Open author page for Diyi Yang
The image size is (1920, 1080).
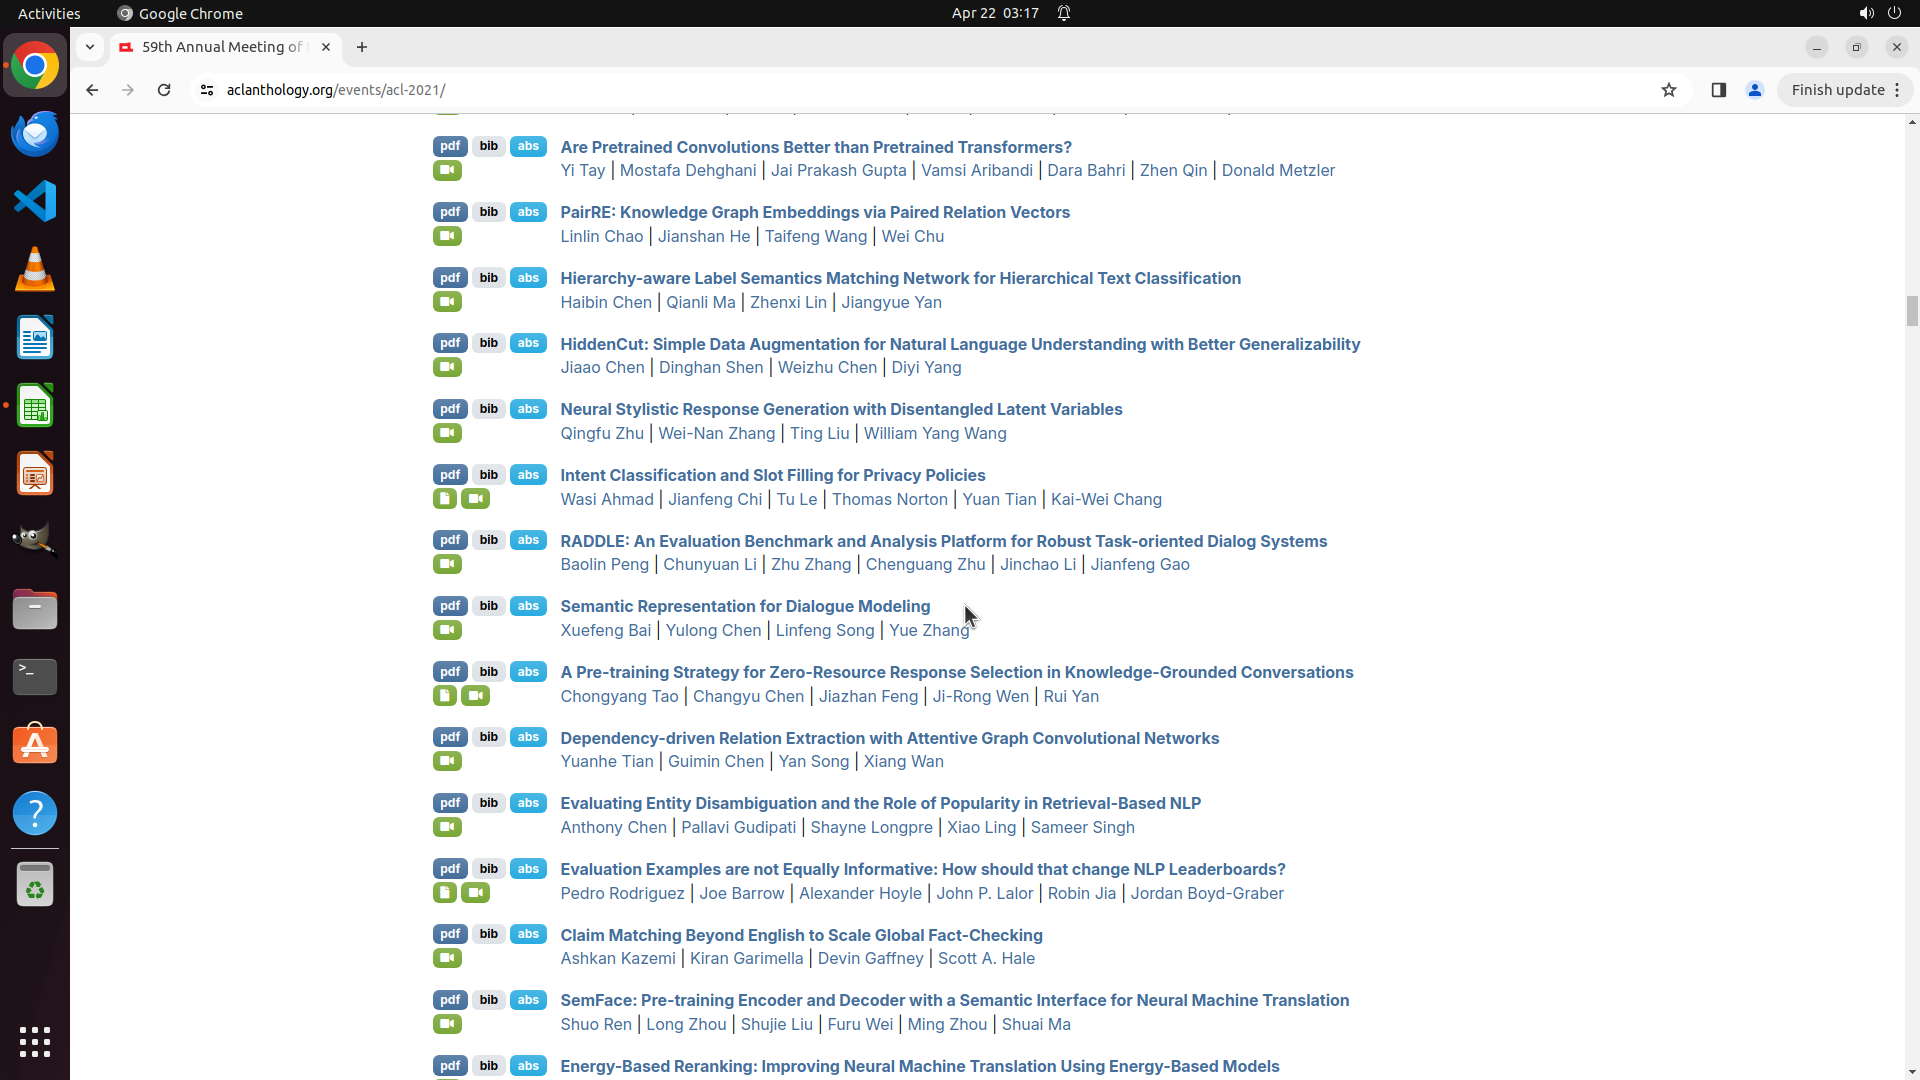[x=926, y=368]
